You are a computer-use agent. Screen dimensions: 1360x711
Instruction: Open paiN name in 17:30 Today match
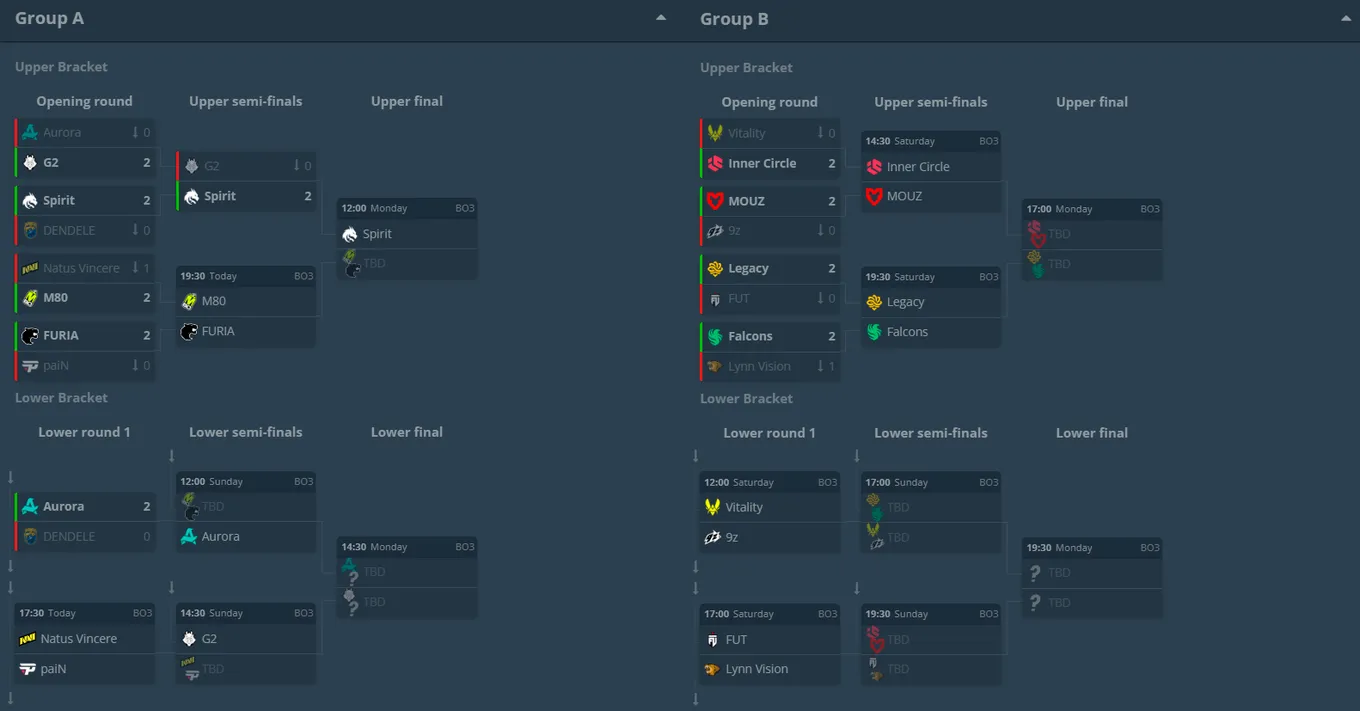point(54,669)
